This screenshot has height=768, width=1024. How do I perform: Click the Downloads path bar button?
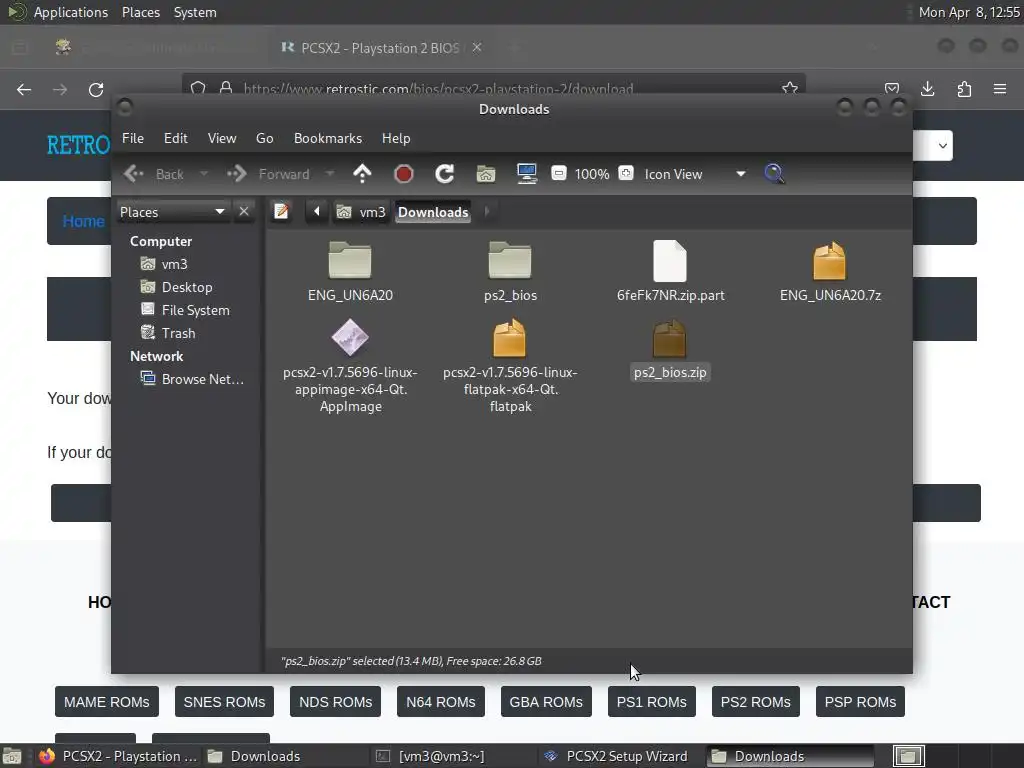pos(433,212)
